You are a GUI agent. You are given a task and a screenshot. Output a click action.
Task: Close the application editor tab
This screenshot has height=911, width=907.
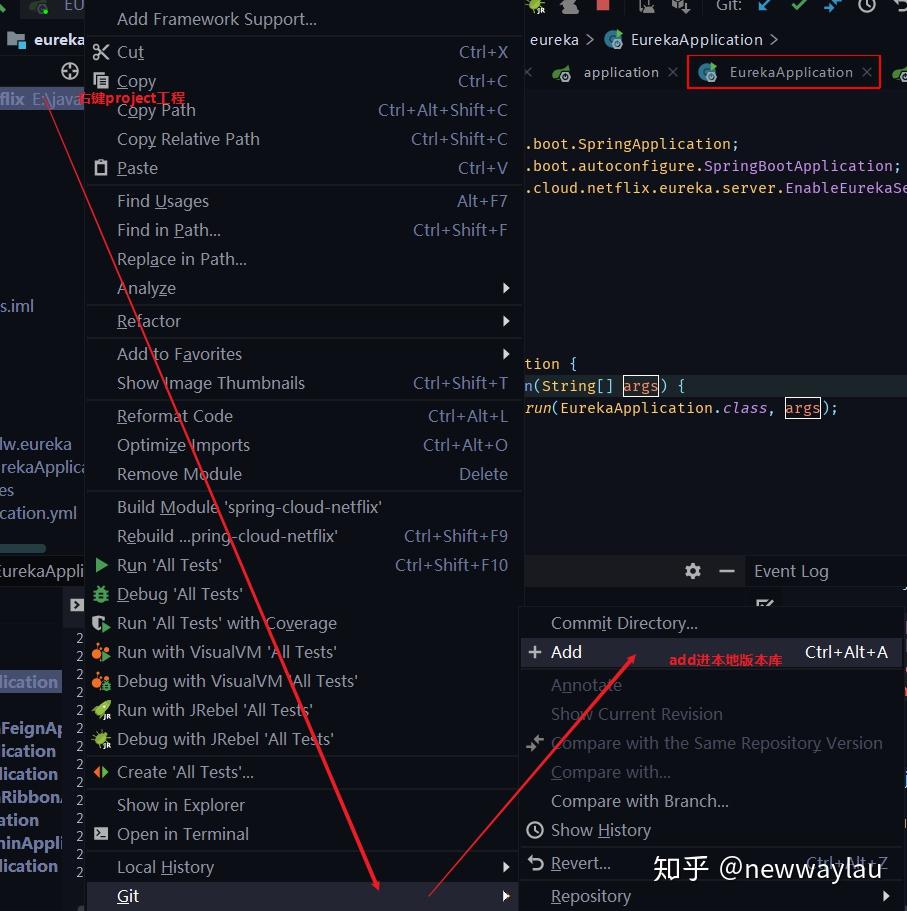point(673,72)
